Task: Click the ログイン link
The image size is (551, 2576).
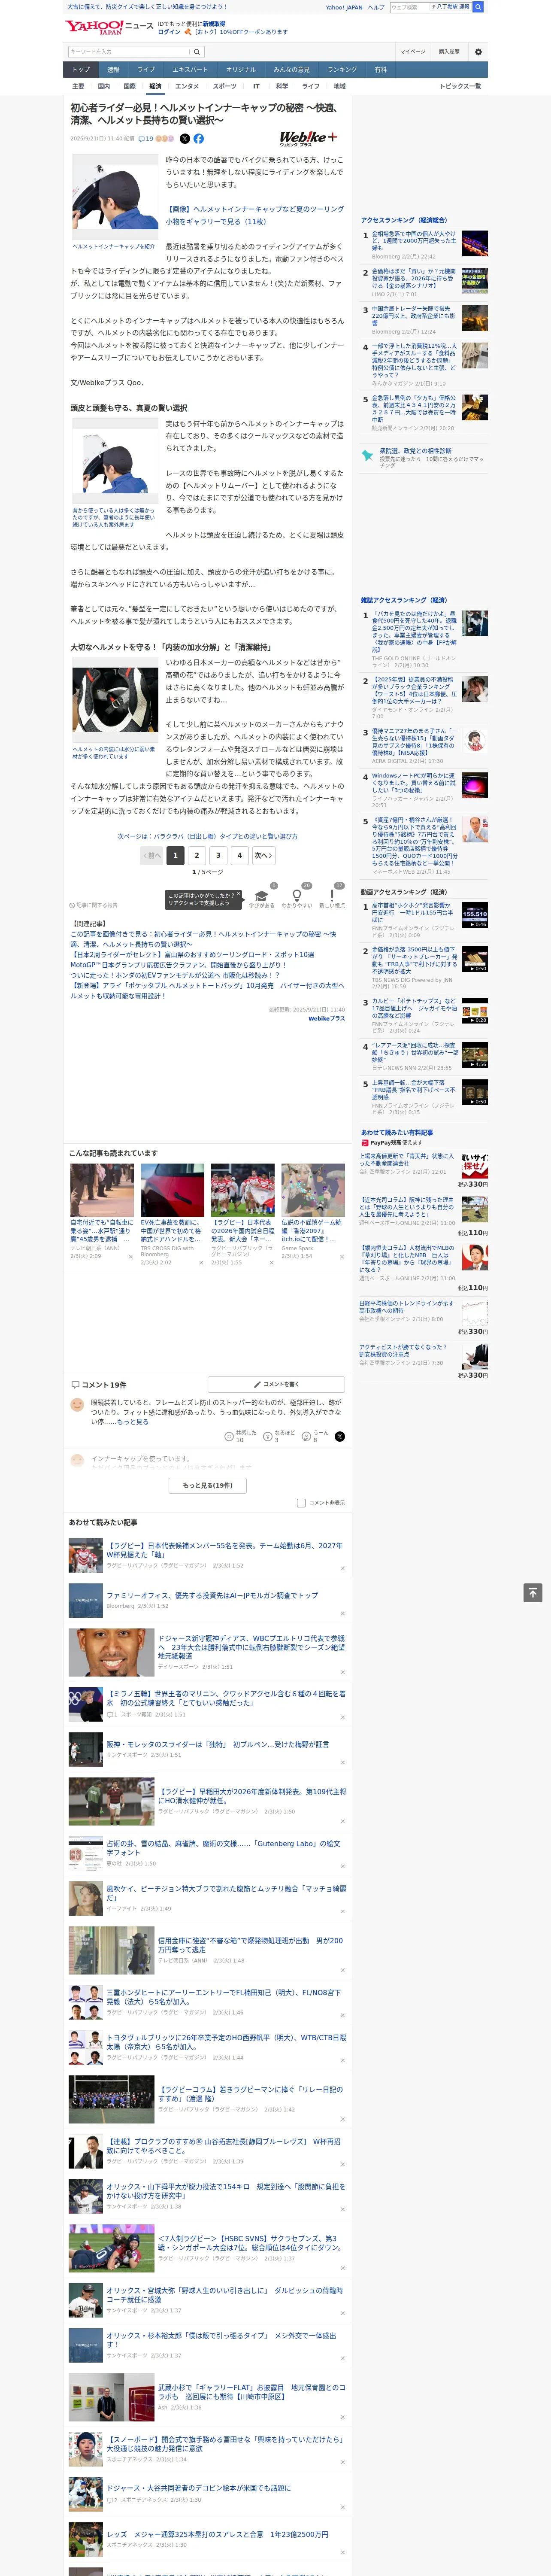Action: (x=169, y=32)
